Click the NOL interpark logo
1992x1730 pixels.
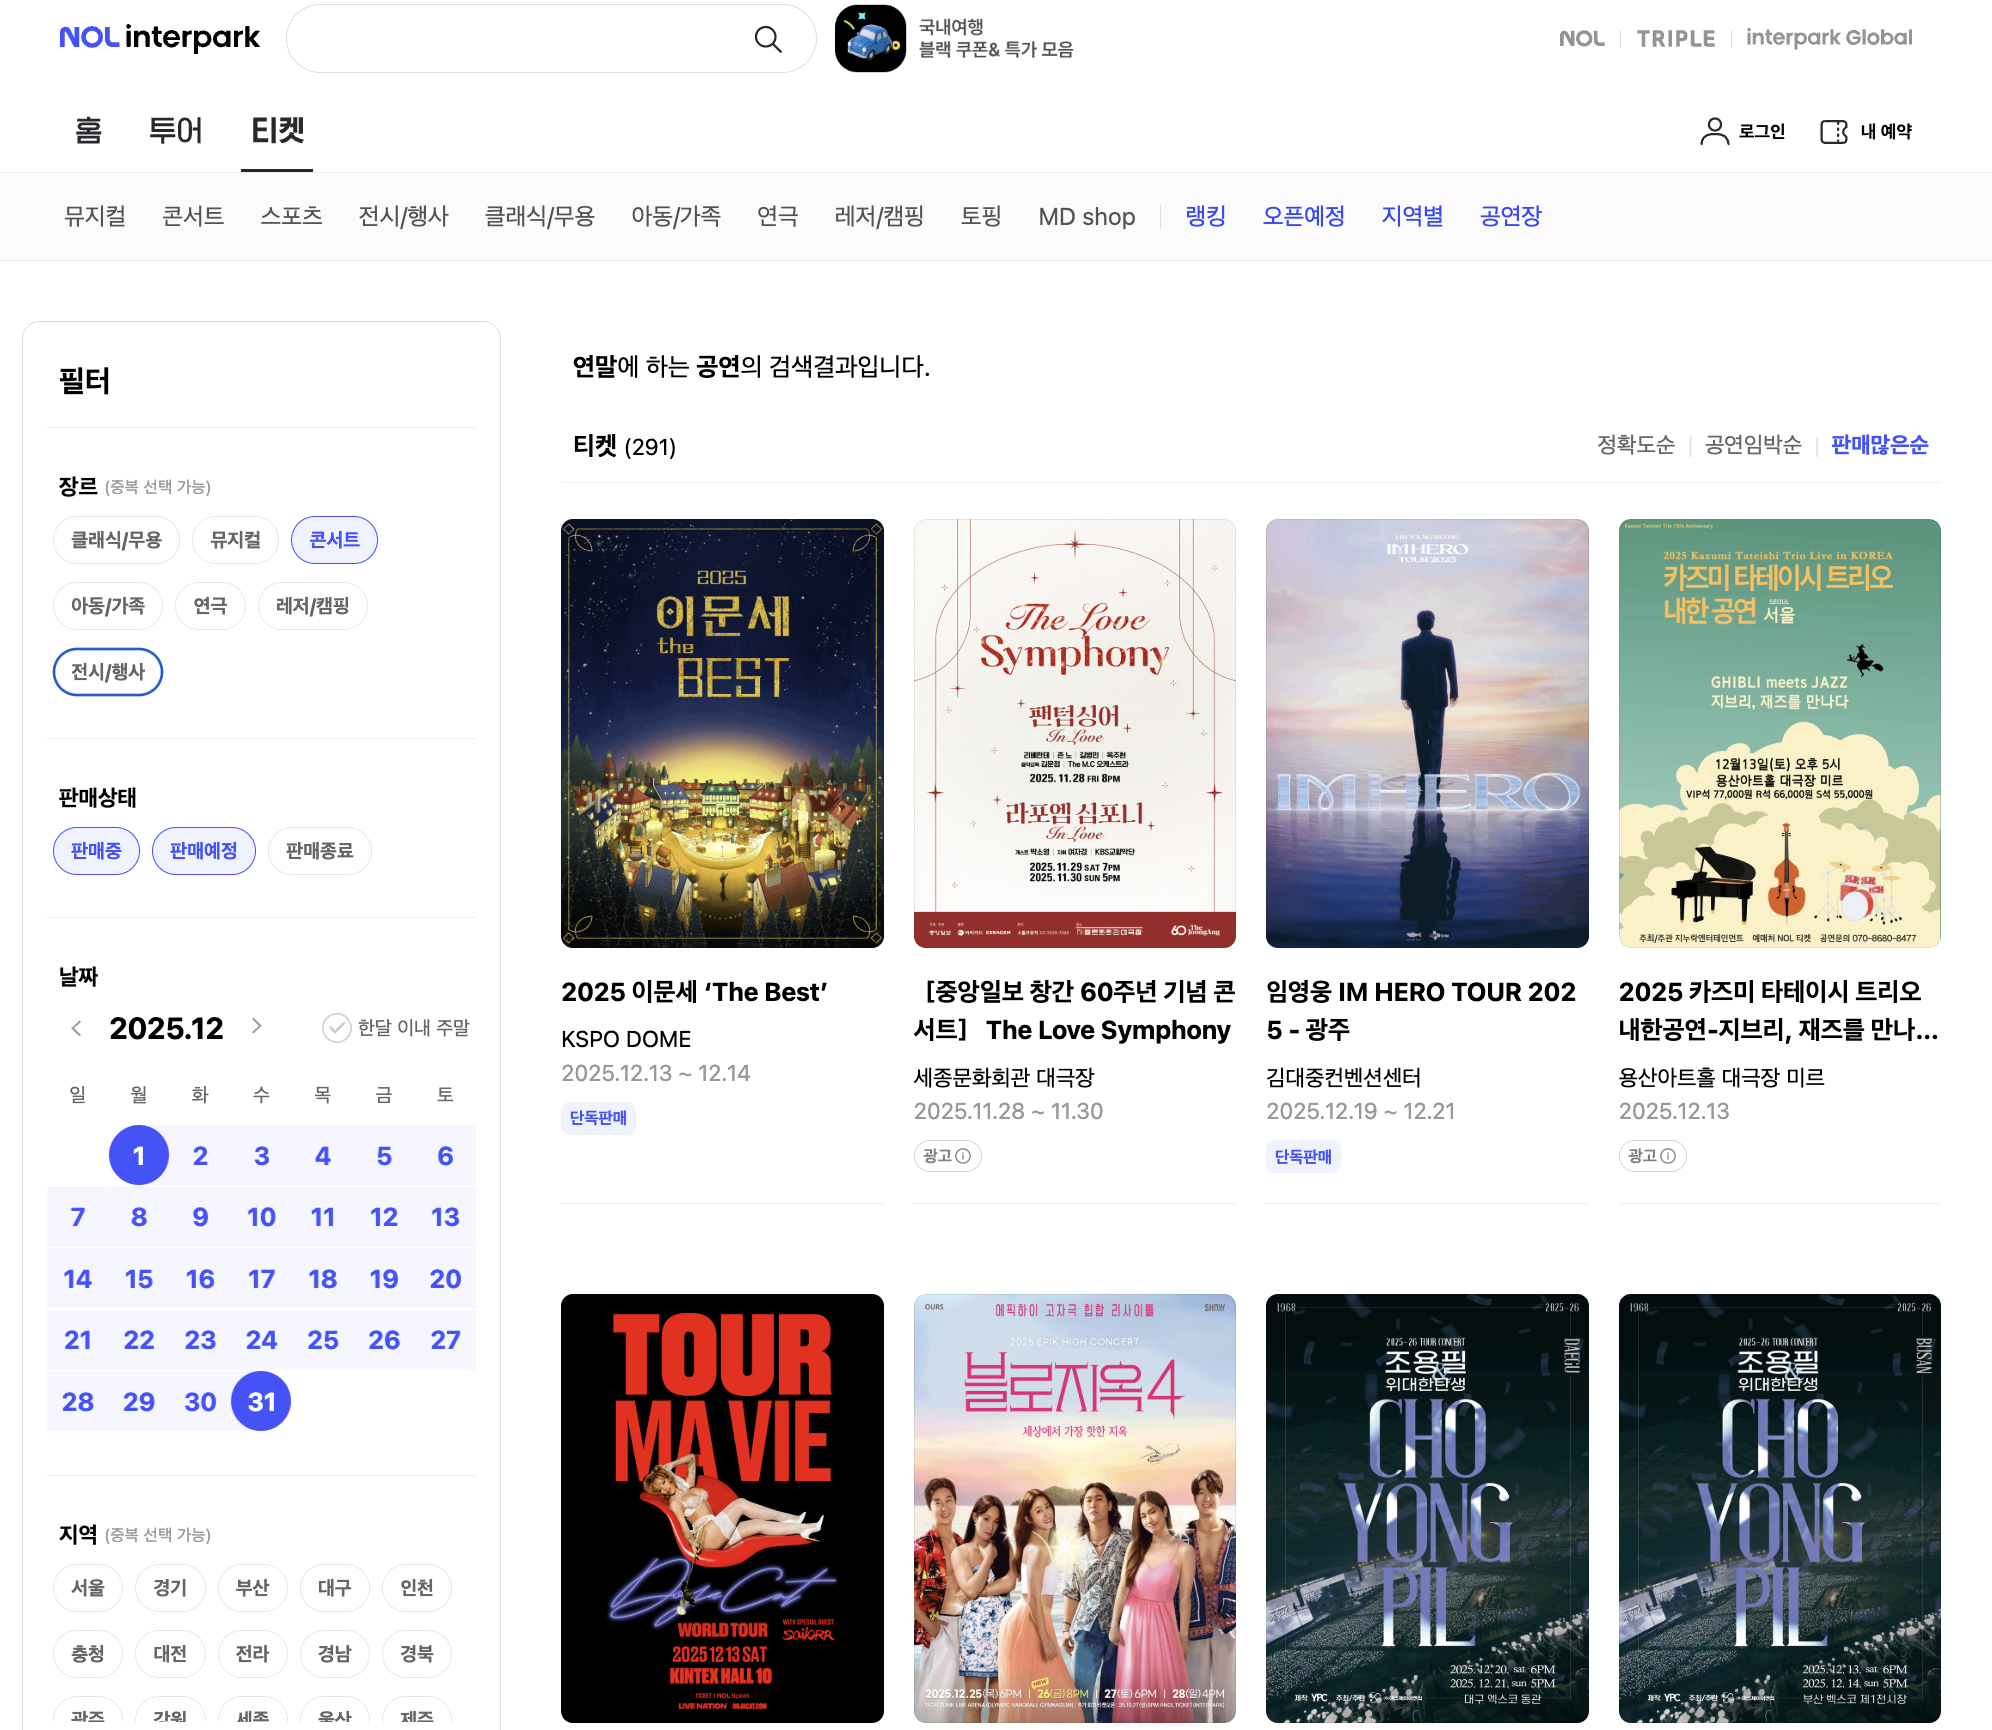click(x=159, y=38)
